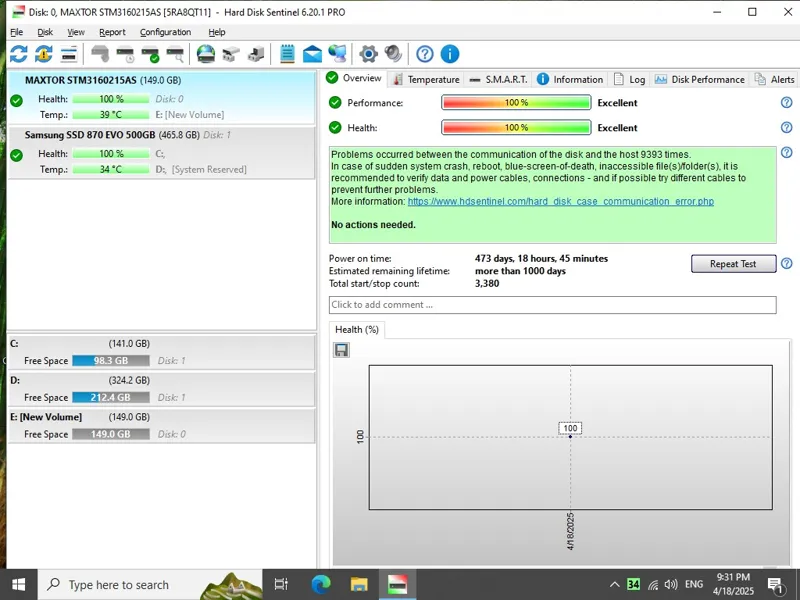Screen dimensions: 800x600
Task: Click the help icon next to Repeat Test
Action: click(x=786, y=263)
